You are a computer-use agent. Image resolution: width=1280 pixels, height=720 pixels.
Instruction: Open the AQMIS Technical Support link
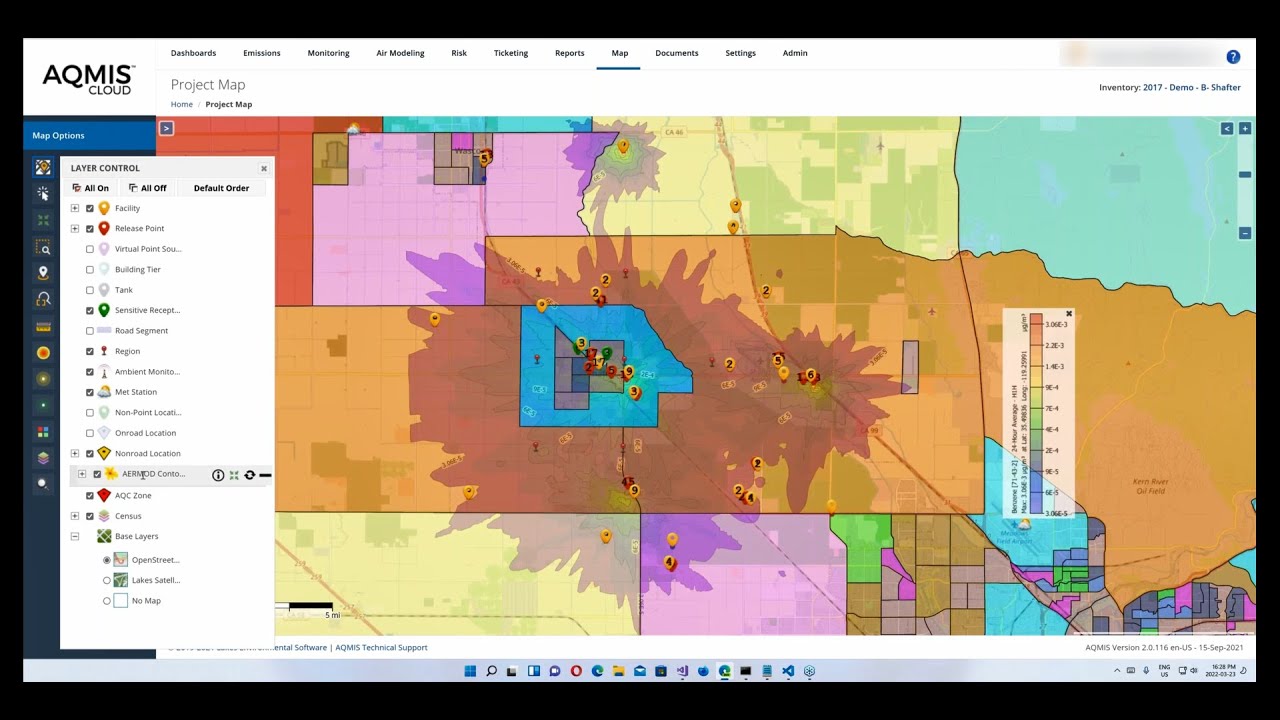(381, 648)
